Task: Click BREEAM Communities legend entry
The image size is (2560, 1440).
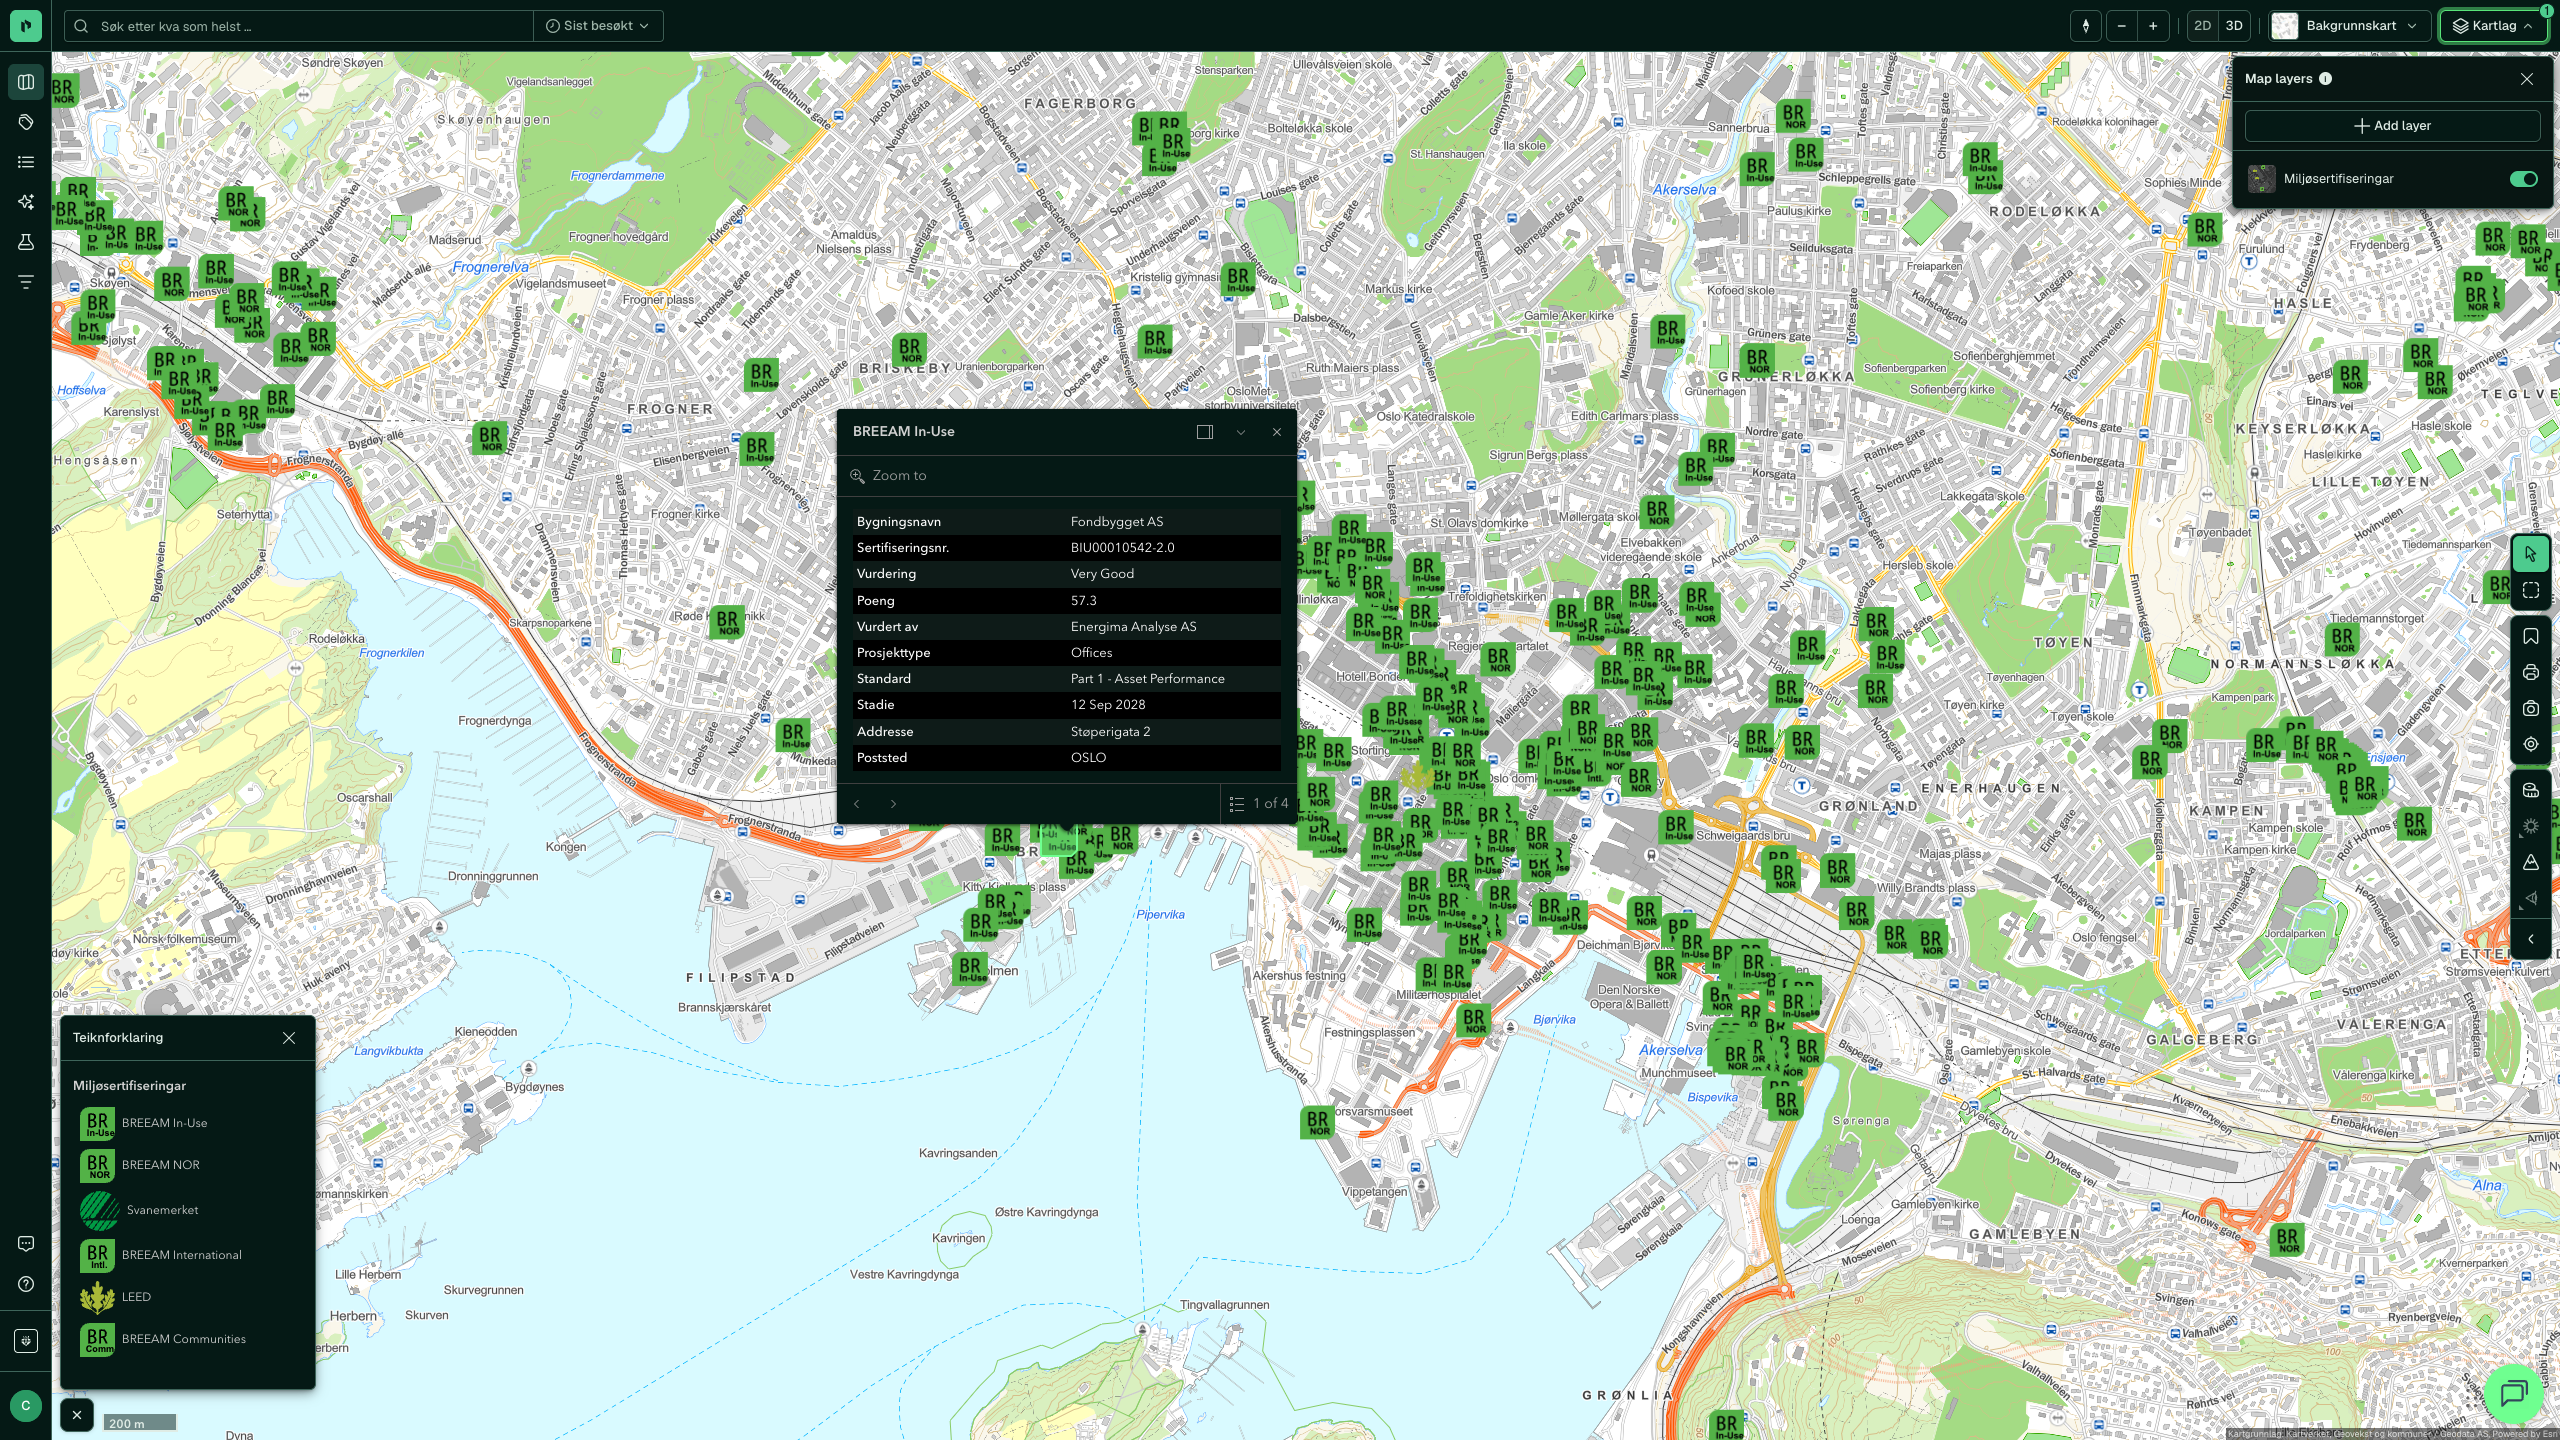Action: 163,1339
